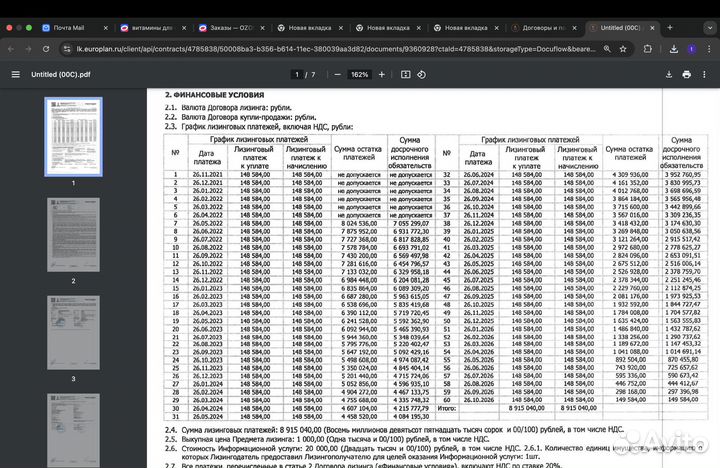720x468 pixels.
Task: Open Chrome browser menu three dots
Action: (707, 48)
